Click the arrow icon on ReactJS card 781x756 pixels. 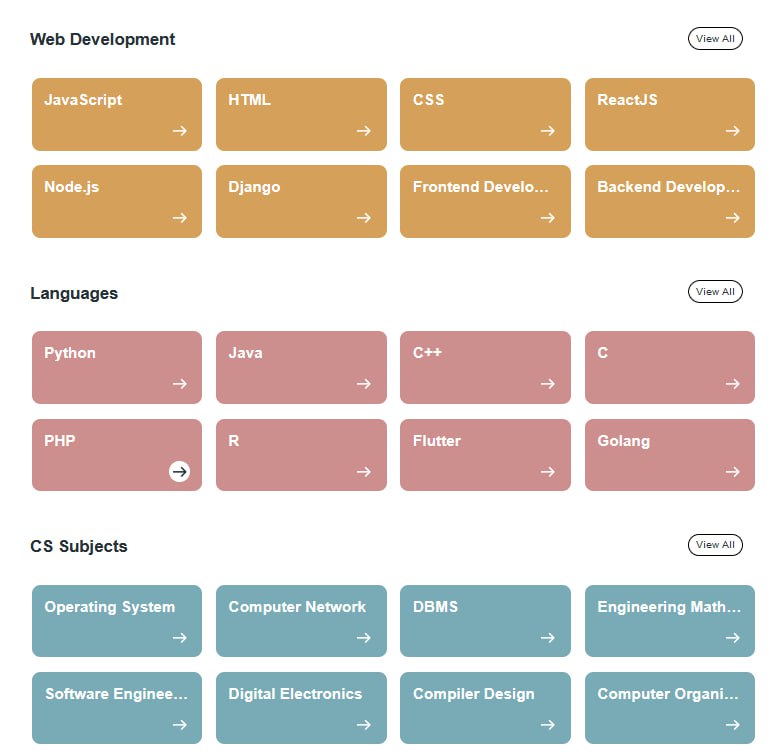click(x=732, y=131)
